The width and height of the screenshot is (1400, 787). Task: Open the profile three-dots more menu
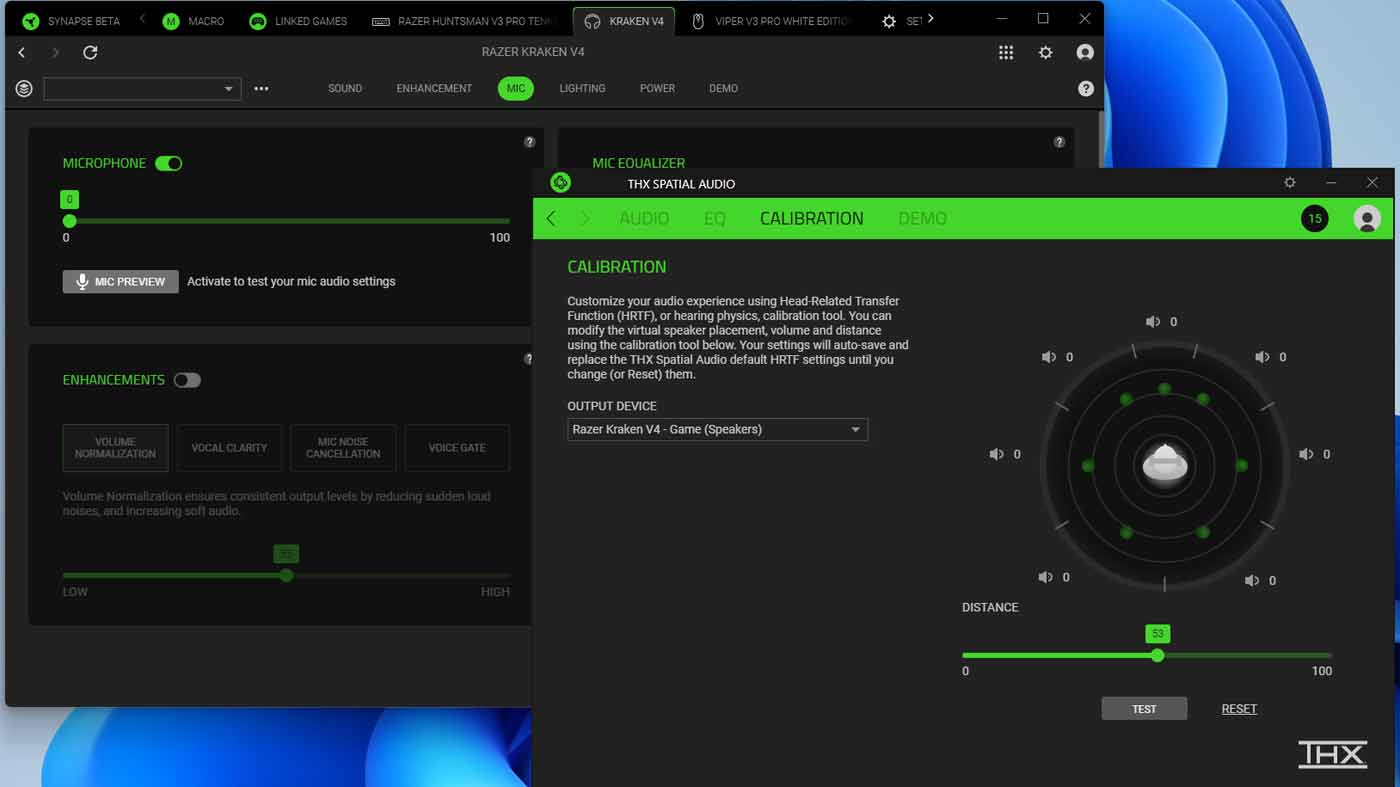(x=261, y=88)
